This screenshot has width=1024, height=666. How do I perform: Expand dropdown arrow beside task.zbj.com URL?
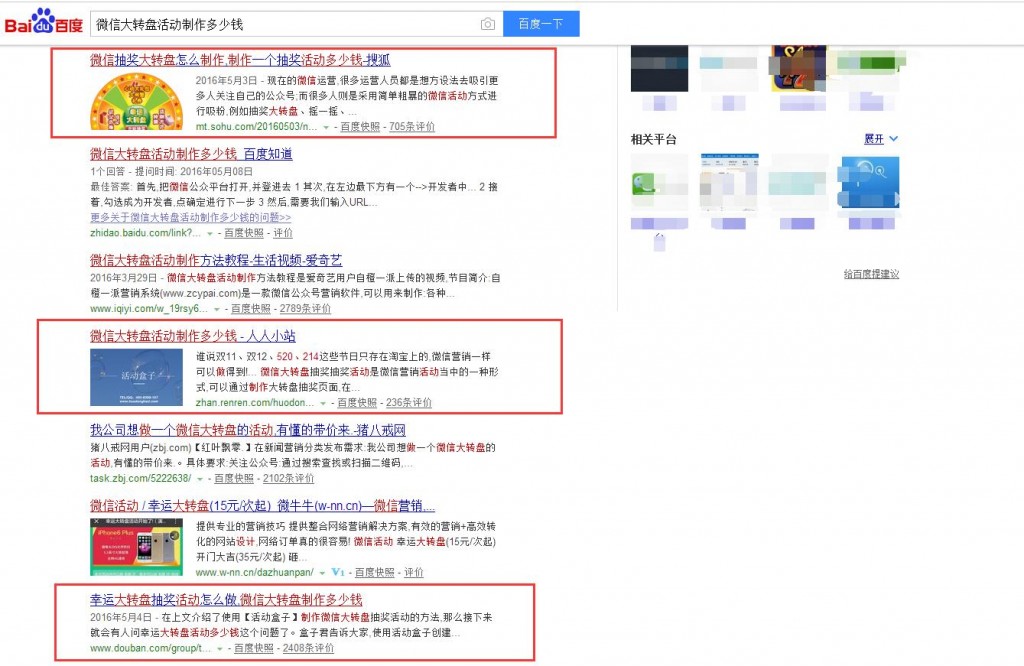click(200, 479)
